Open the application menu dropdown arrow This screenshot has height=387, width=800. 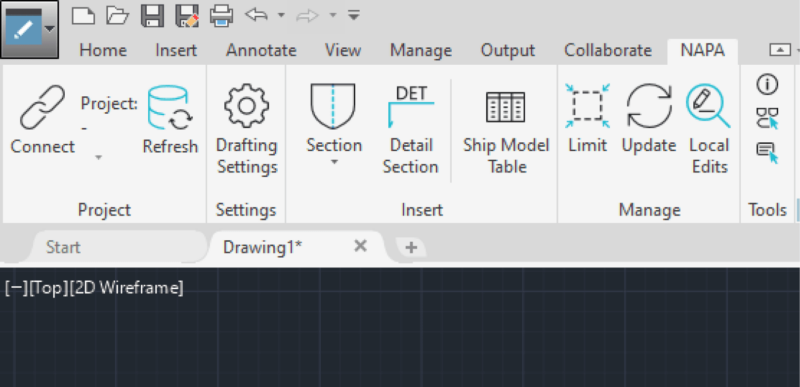pos(49,29)
